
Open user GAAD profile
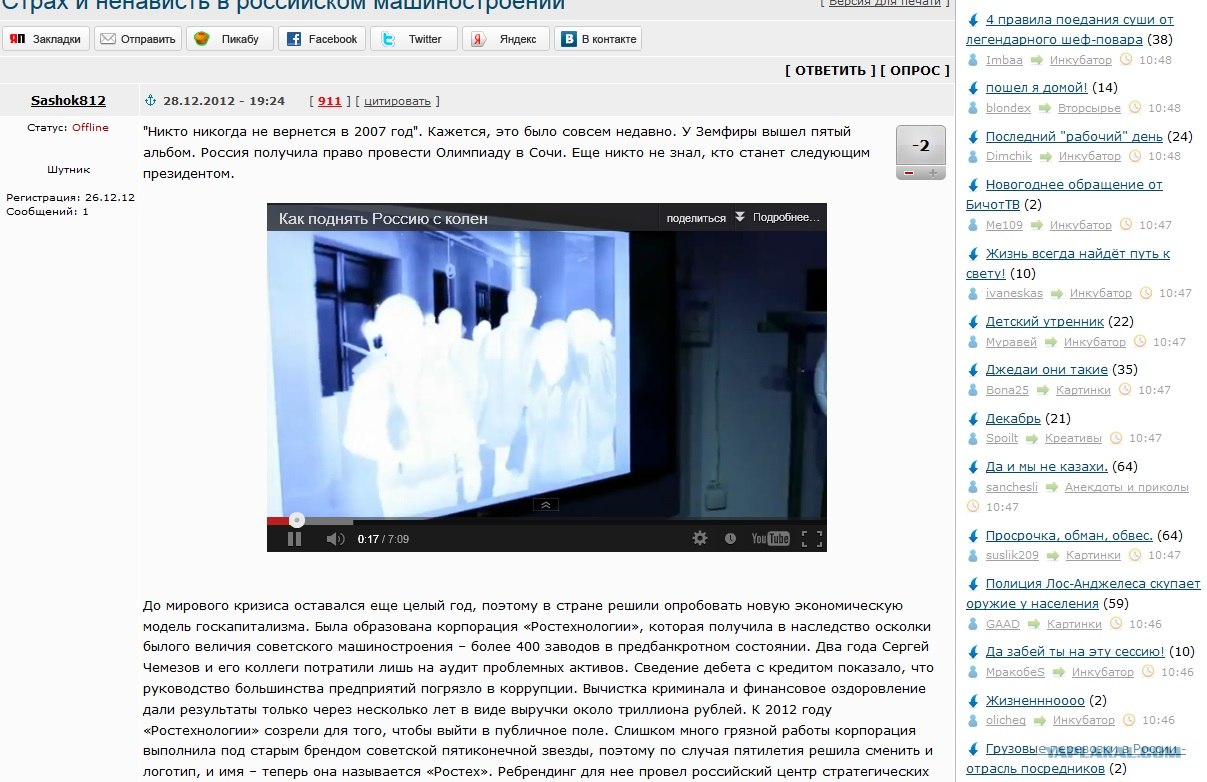click(x=1003, y=624)
